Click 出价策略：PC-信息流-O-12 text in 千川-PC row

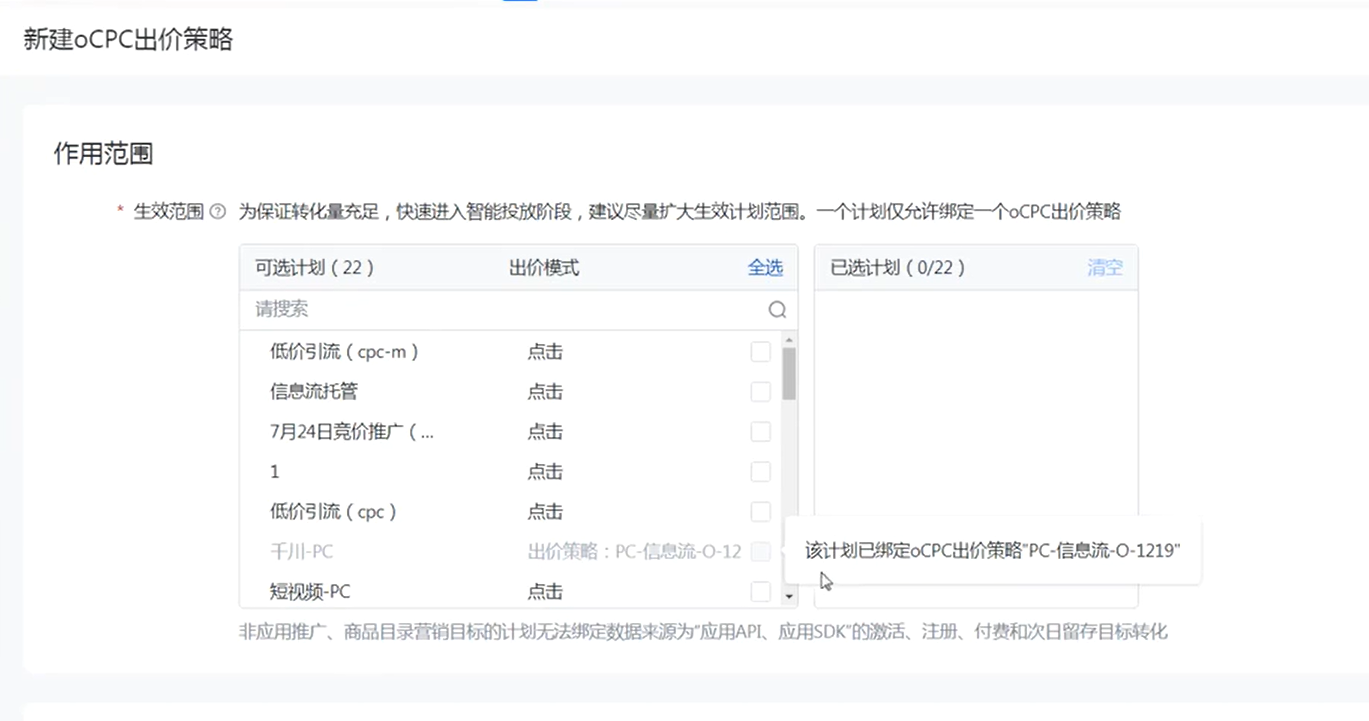point(635,552)
